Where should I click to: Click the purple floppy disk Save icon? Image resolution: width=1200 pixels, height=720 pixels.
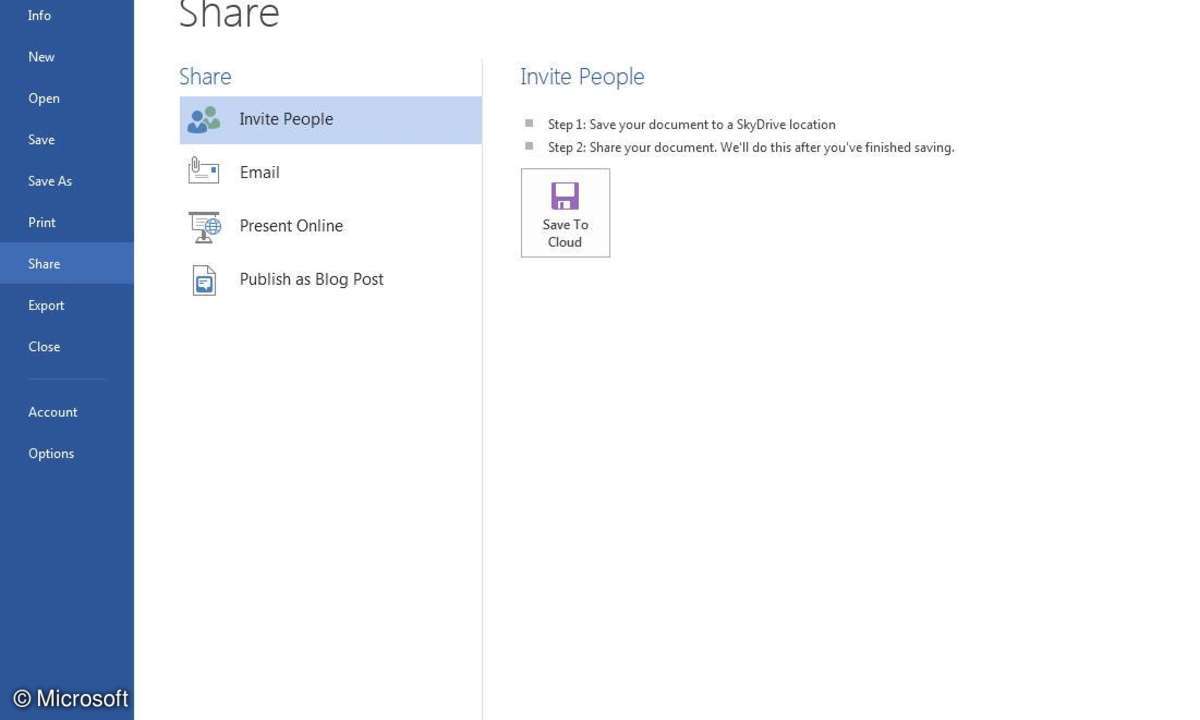click(x=565, y=196)
